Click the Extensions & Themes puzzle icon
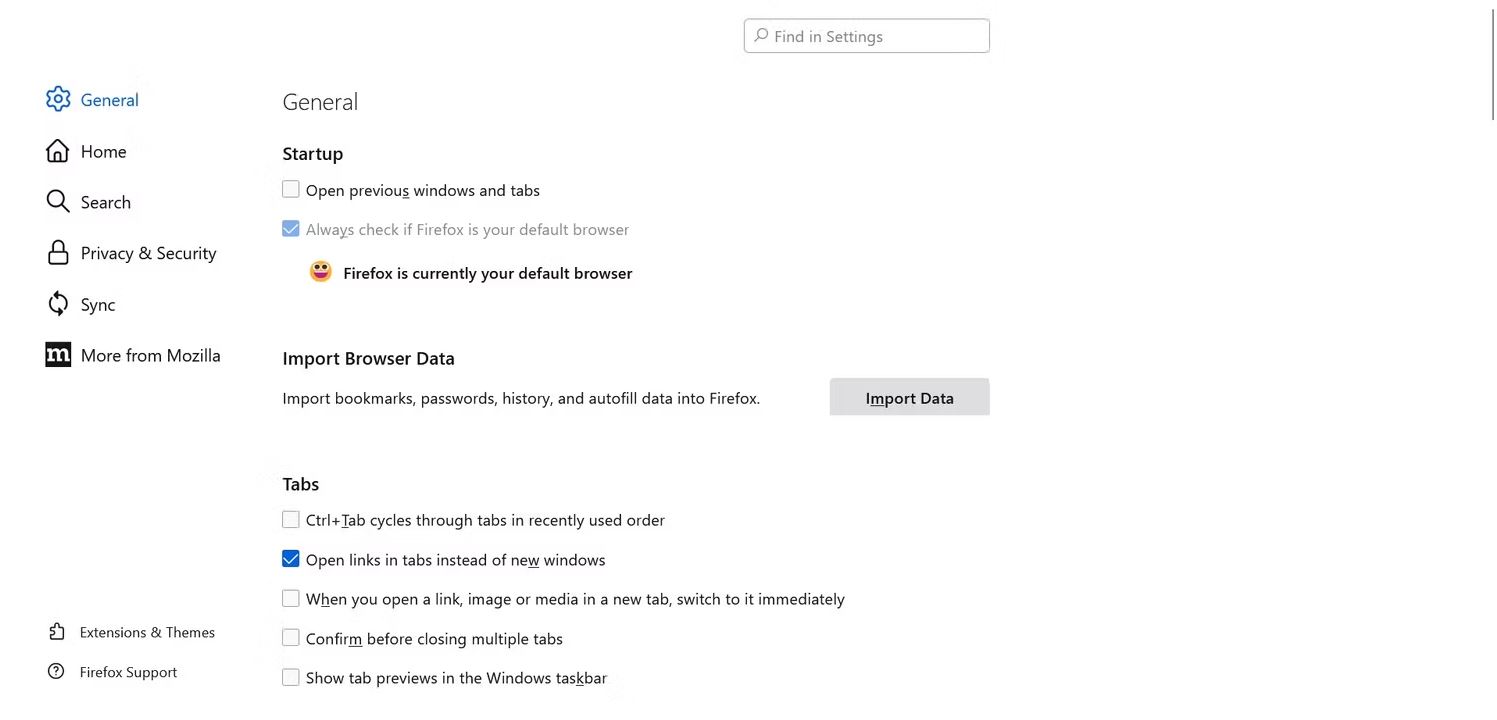1497x720 pixels. pos(56,632)
